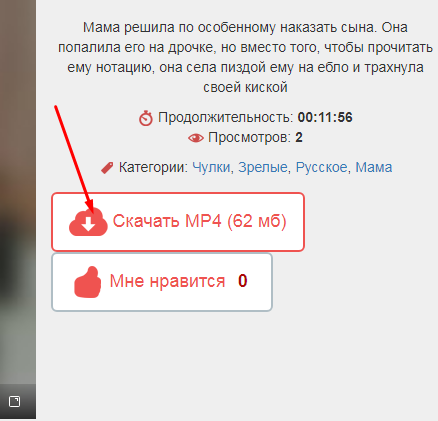
Task: Click the eye icon beside Просмотров
Action: point(196,138)
